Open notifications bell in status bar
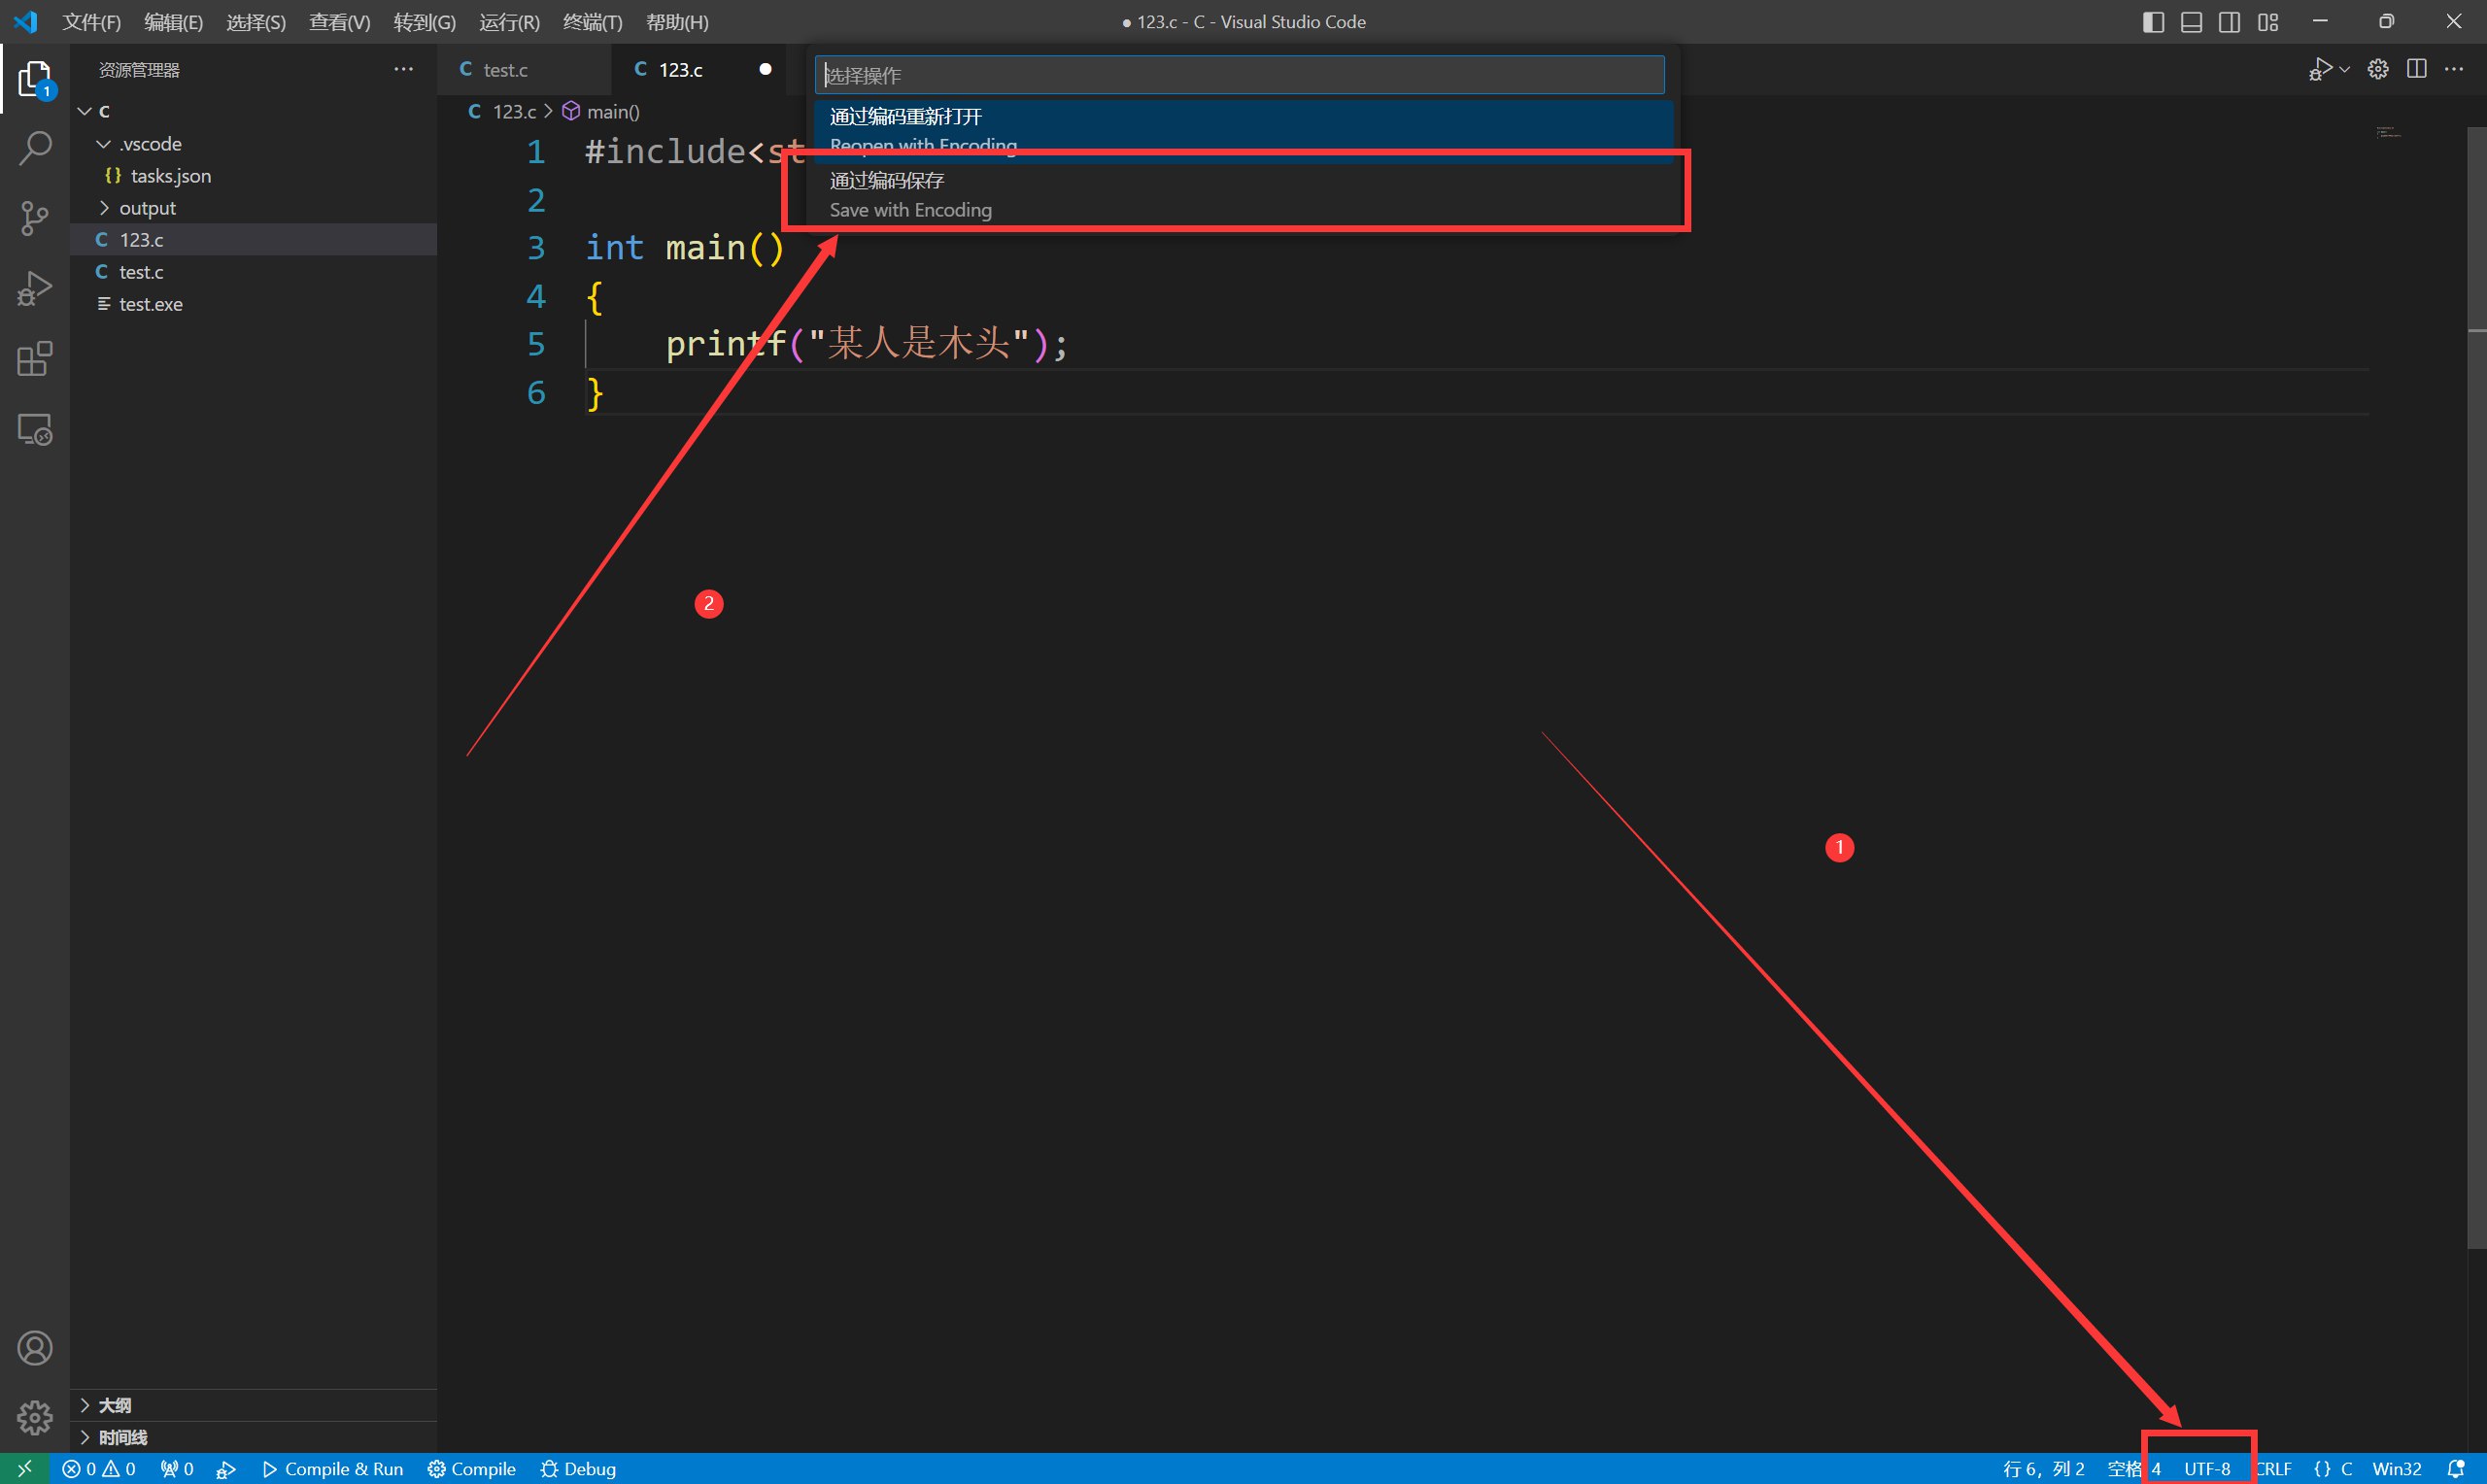The width and height of the screenshot is (2487, 1484). tap(2455, 1468)
